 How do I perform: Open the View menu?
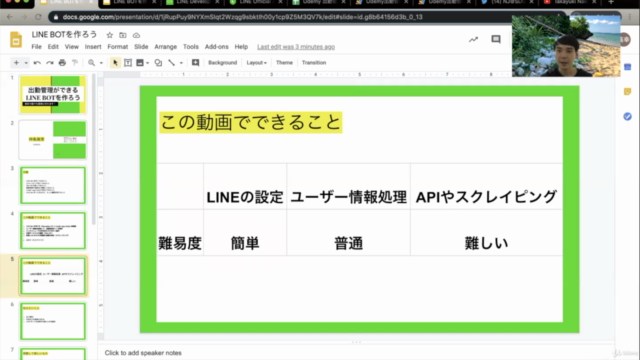coord(71,47)
